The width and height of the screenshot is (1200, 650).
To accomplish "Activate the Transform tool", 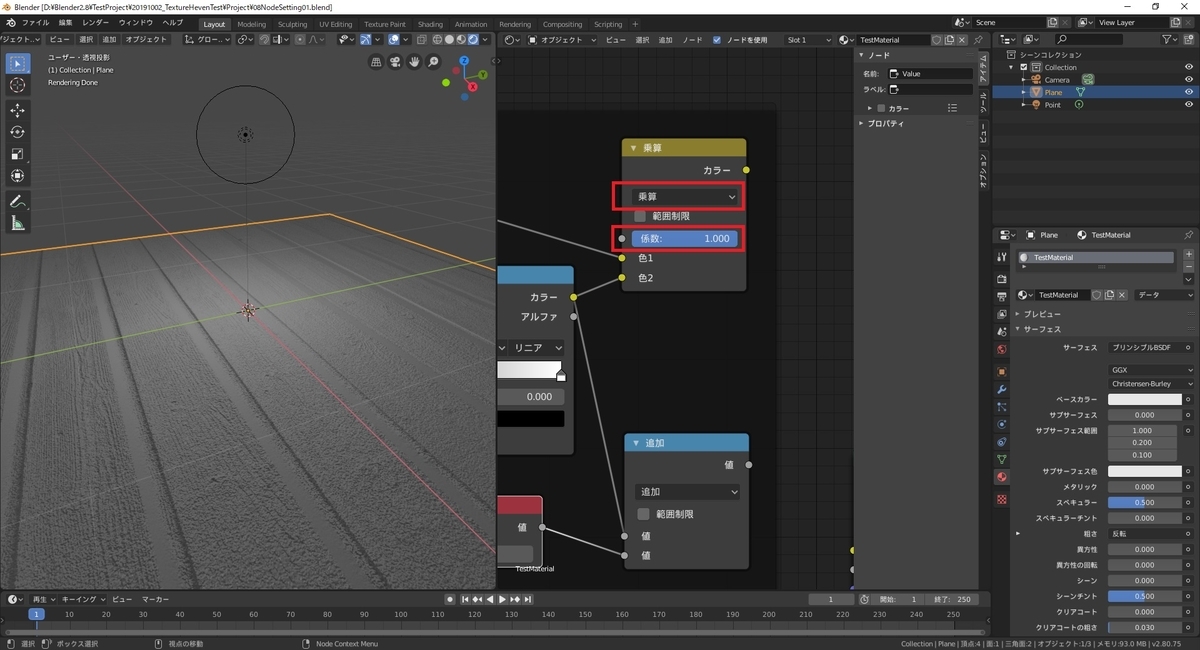I will coord(17,176).
